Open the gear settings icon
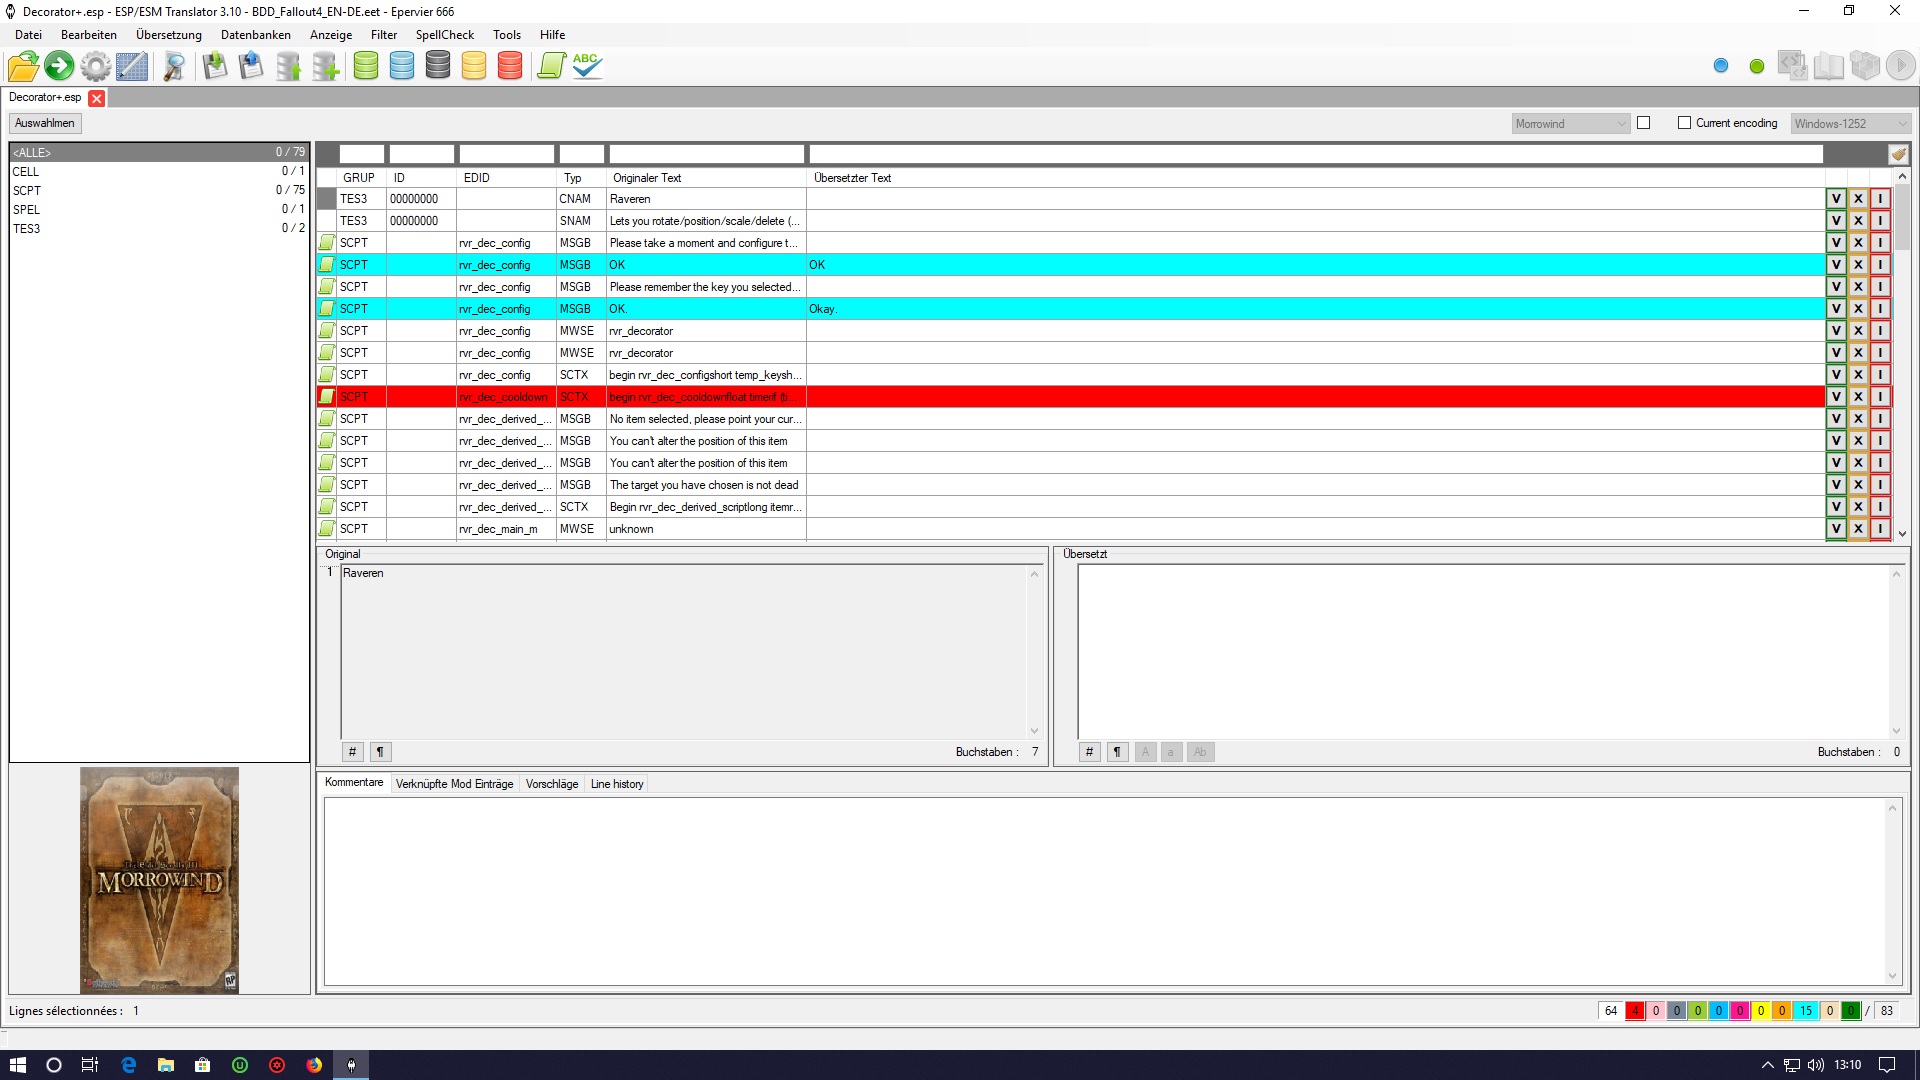 [x=95, y=66]
